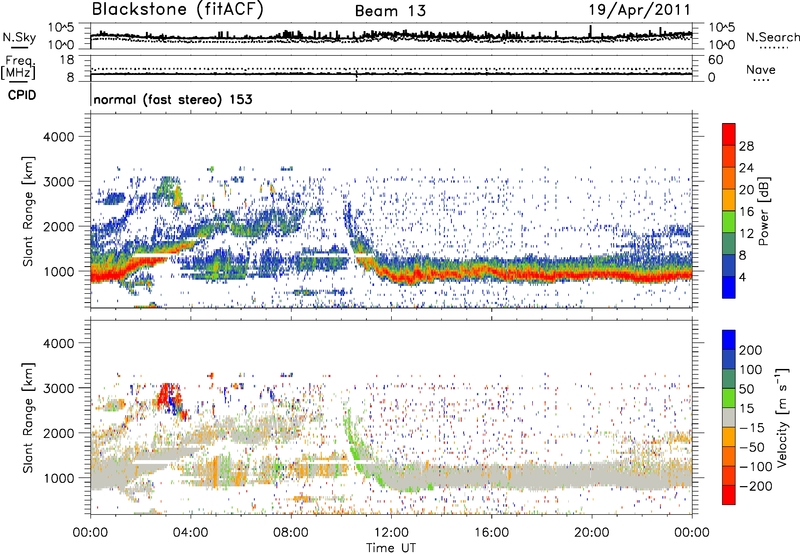Screen dimensions: 800x554
Task: Click the 'Freq. [MHz]' axis label
Action: [x=18, y=68]
